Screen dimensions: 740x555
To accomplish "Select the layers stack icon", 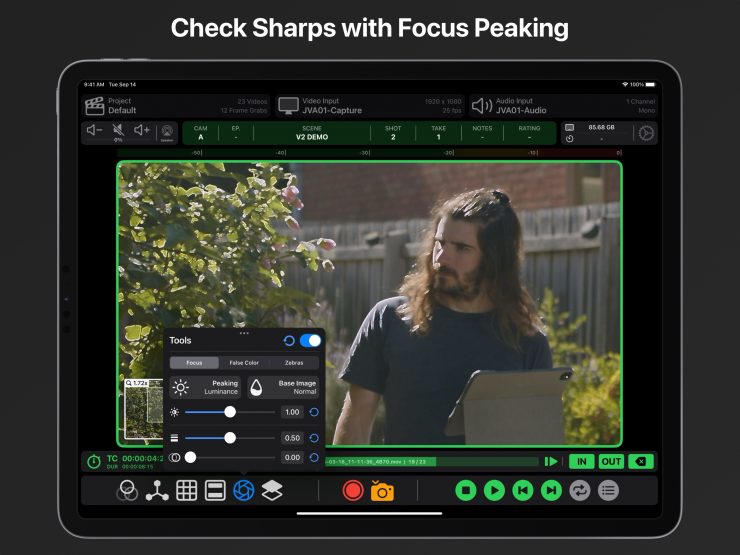I will tap(272, 490).
